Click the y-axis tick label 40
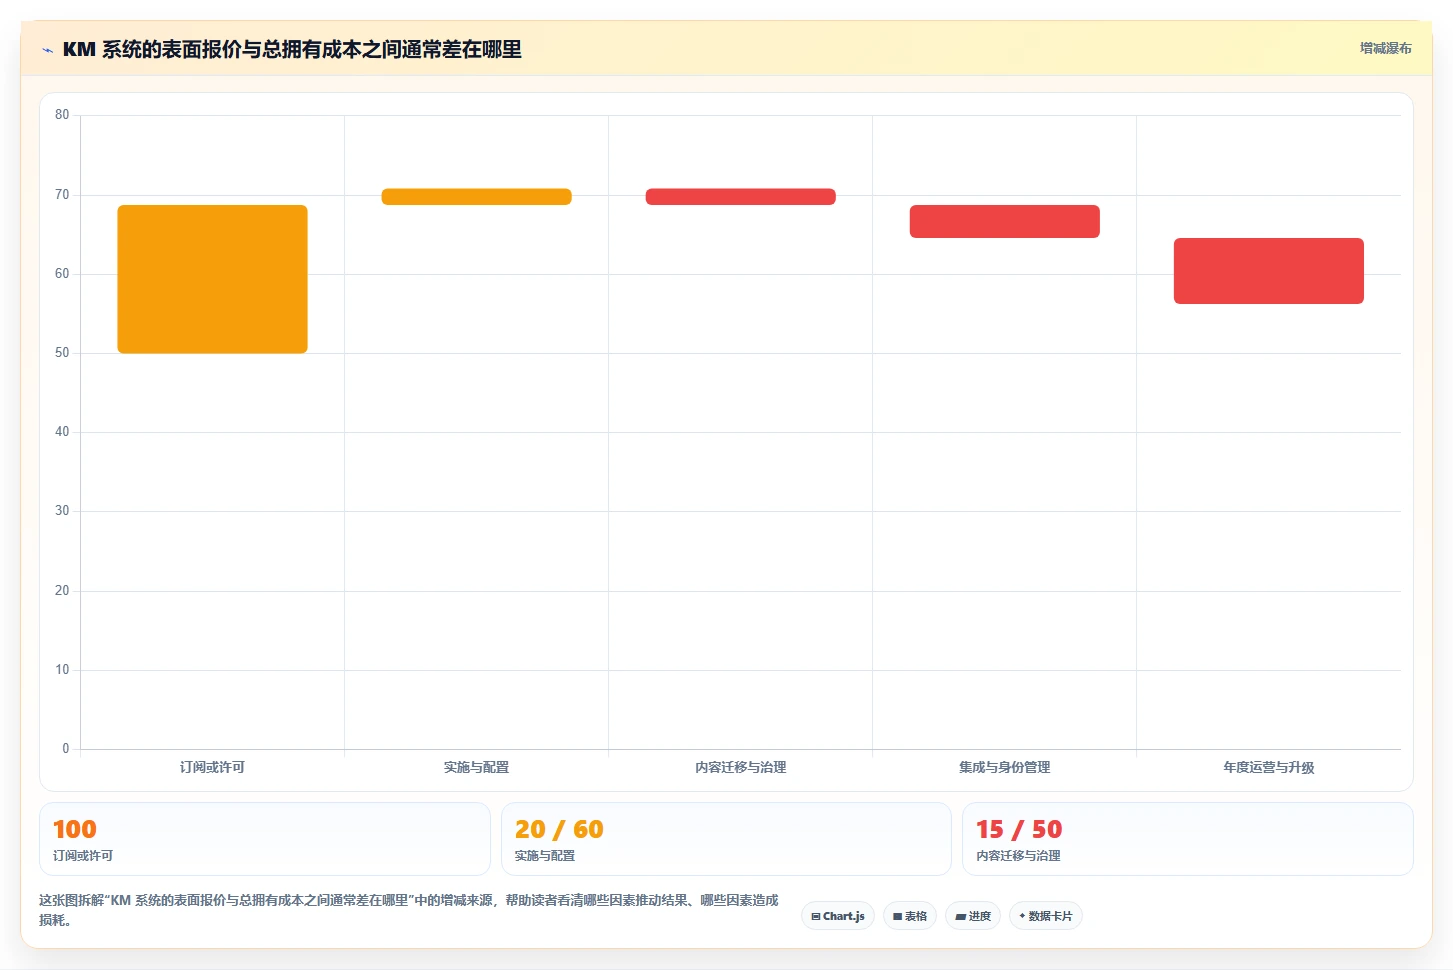The height and width of the screenshot is (970, 1453). [62, 432]
